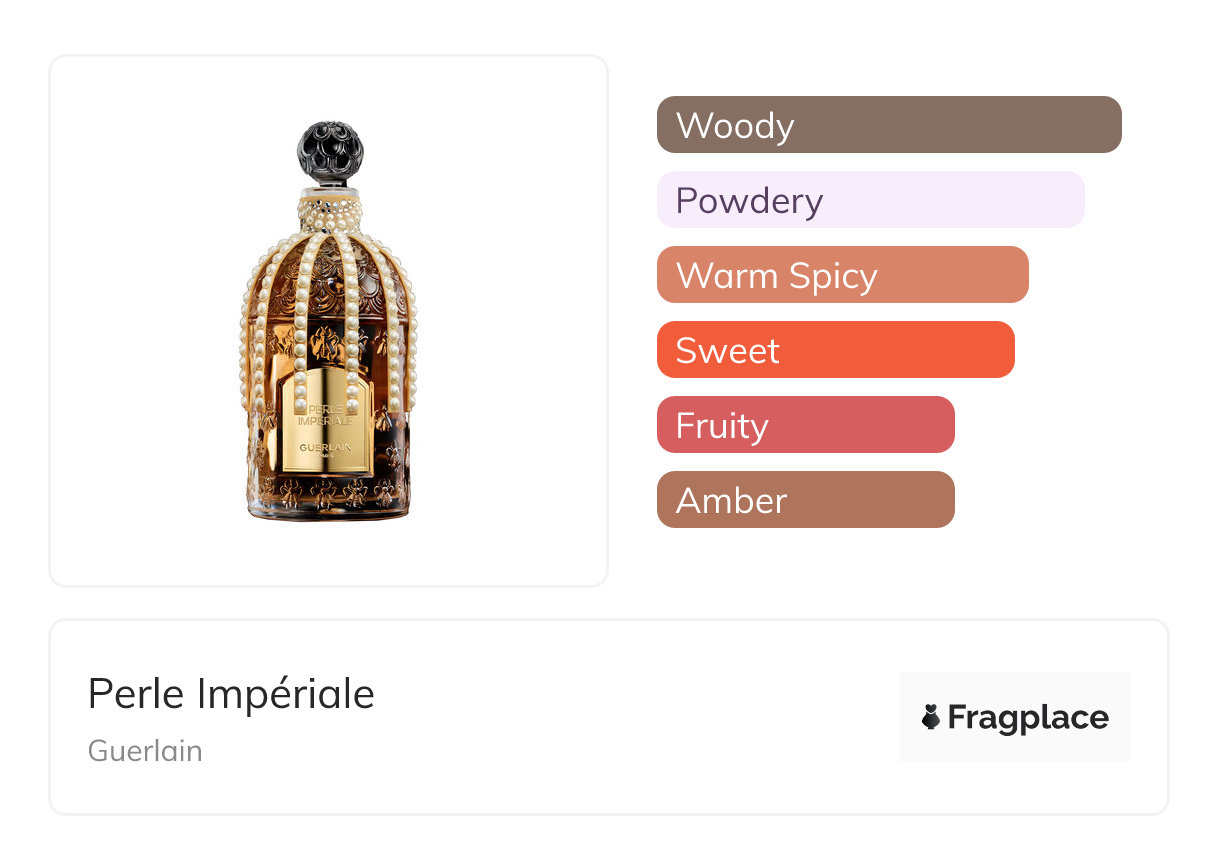
Task: Open the Perle Impériale fragrance title
Action: 231,694
